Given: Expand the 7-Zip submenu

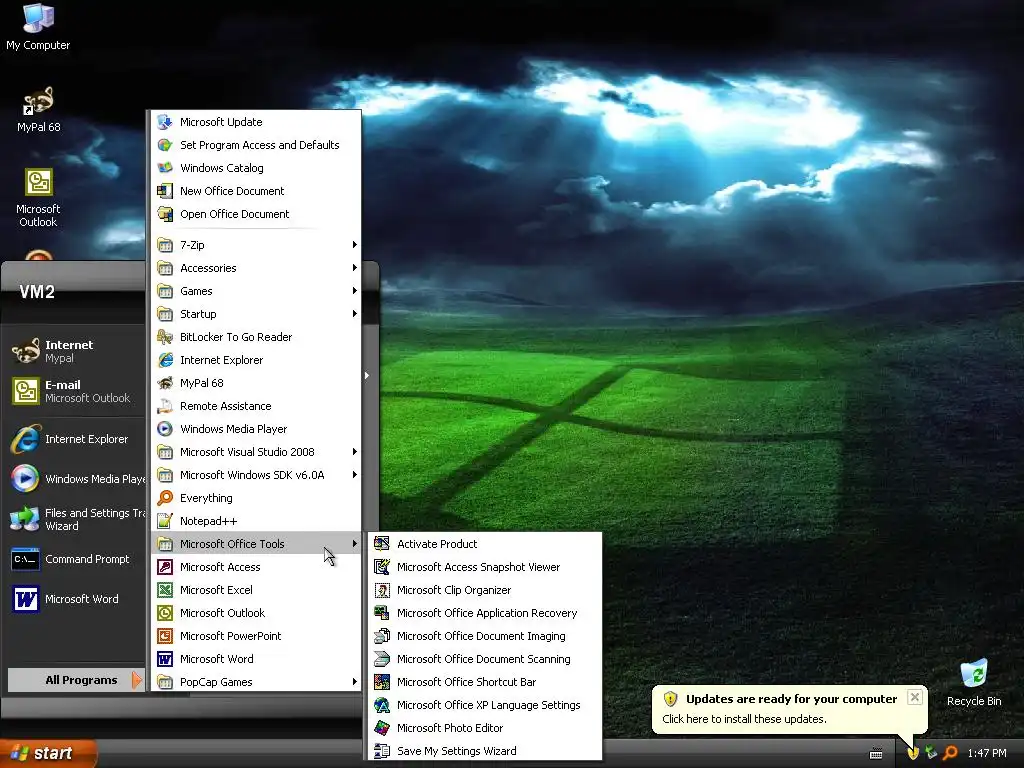Looking at the screenshot, I should pos(255,245).
